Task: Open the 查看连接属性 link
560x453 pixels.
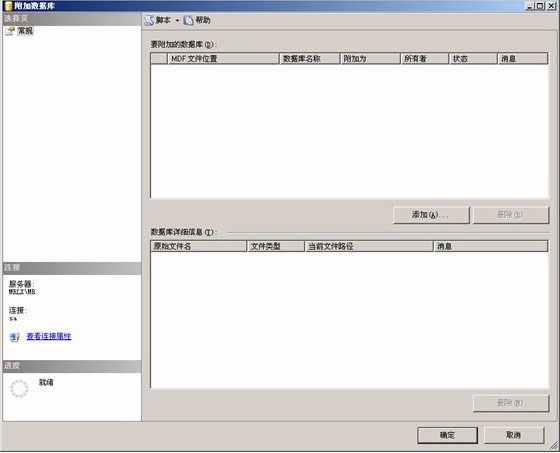Action: 49,336
